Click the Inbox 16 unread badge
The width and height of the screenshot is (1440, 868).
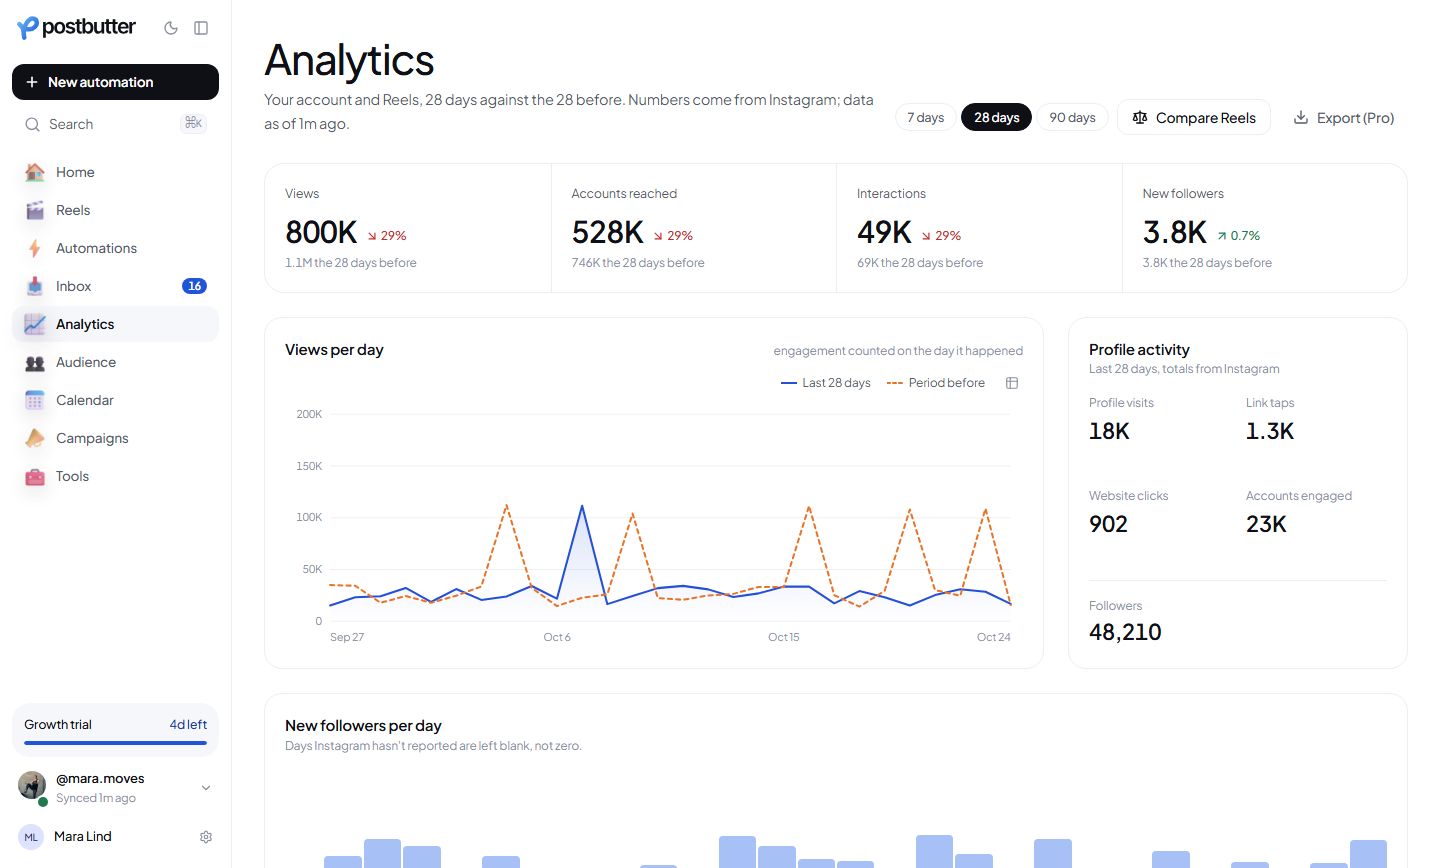click(x=194, y=286)
